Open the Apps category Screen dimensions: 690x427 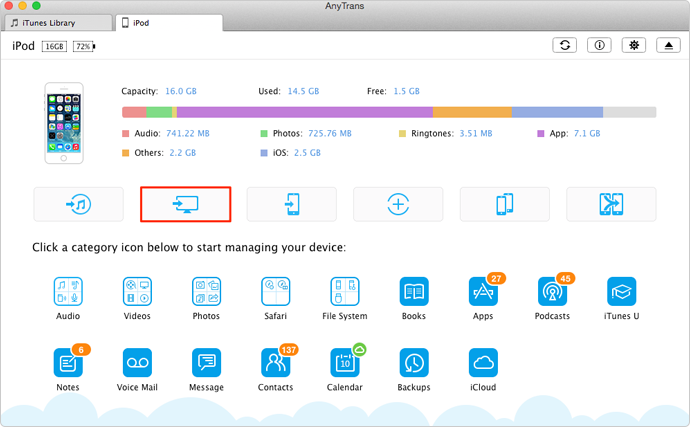[483, 298]
